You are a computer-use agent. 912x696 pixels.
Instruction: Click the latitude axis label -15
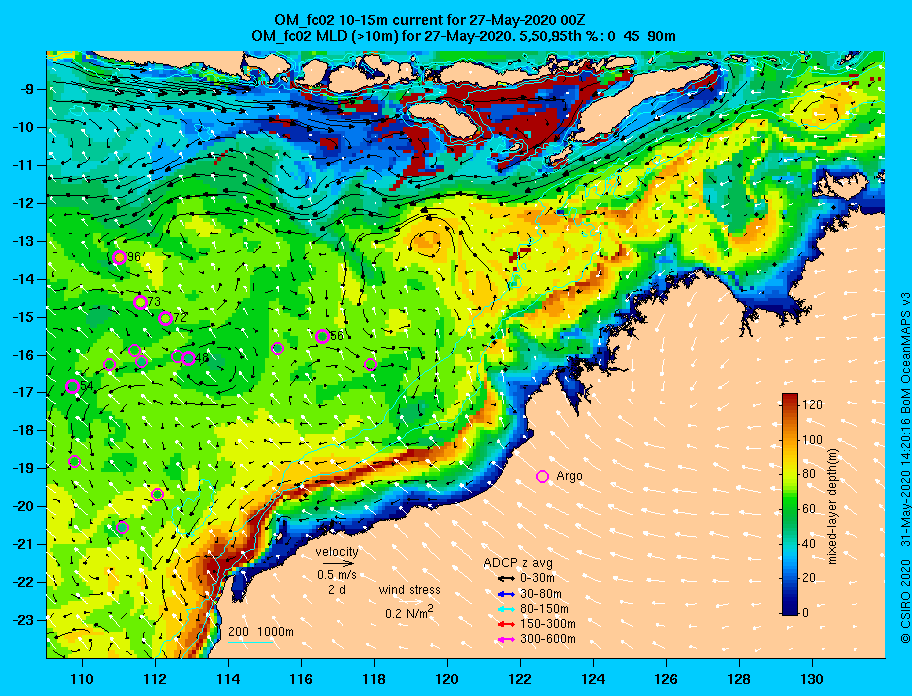point(24,317)
